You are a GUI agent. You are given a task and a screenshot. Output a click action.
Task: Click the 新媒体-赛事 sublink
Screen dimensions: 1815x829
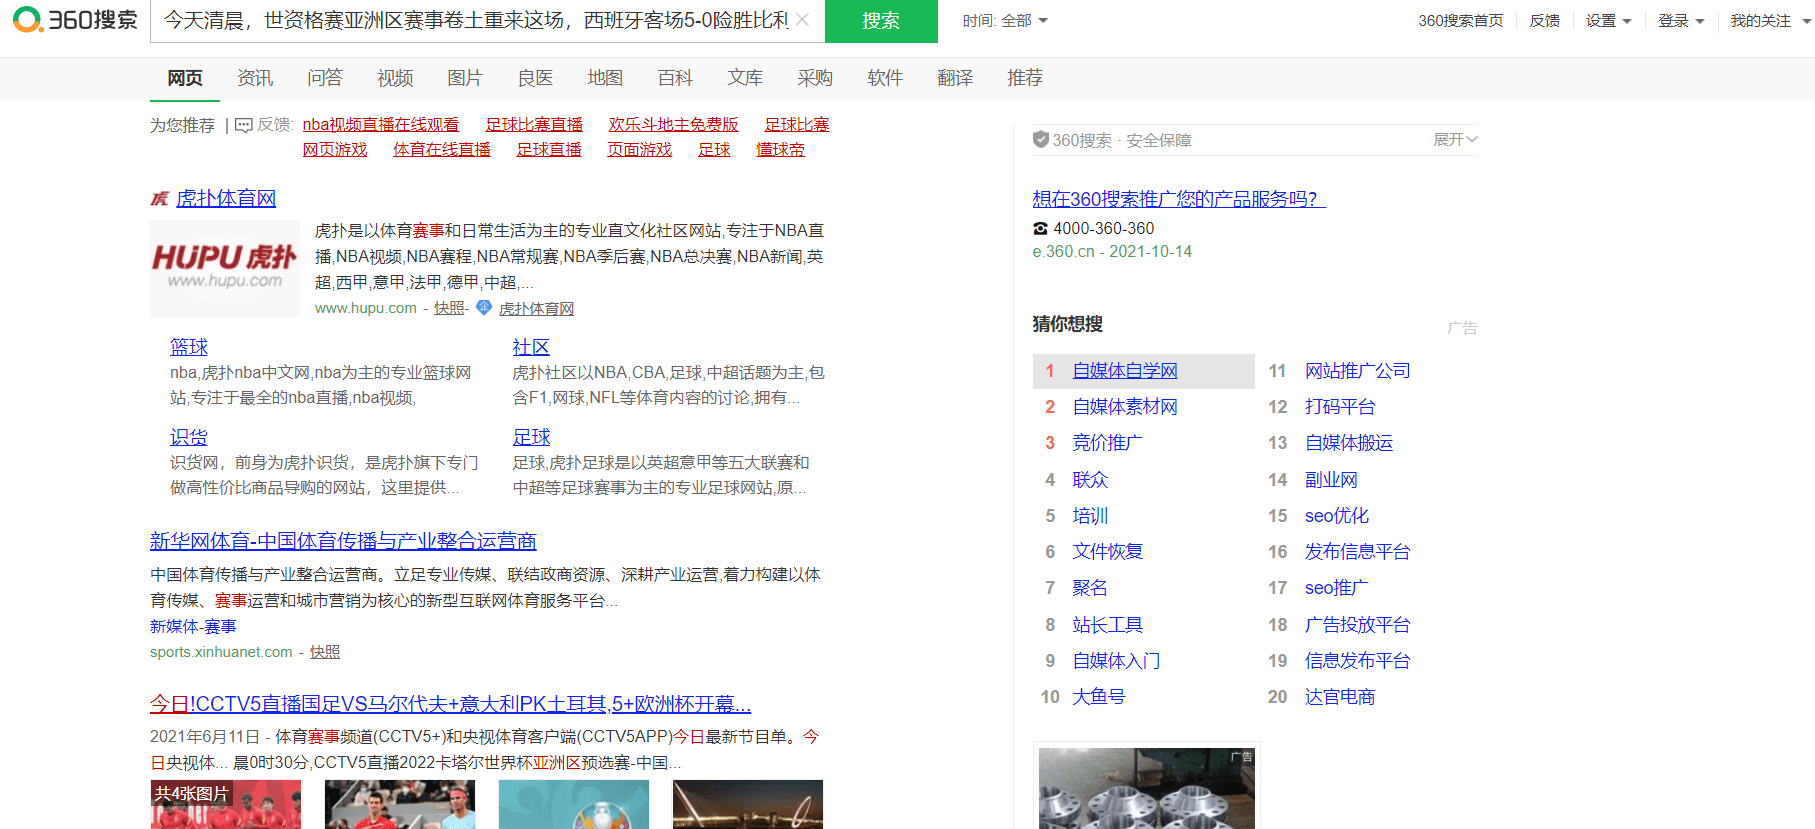[x=193, y=626]
